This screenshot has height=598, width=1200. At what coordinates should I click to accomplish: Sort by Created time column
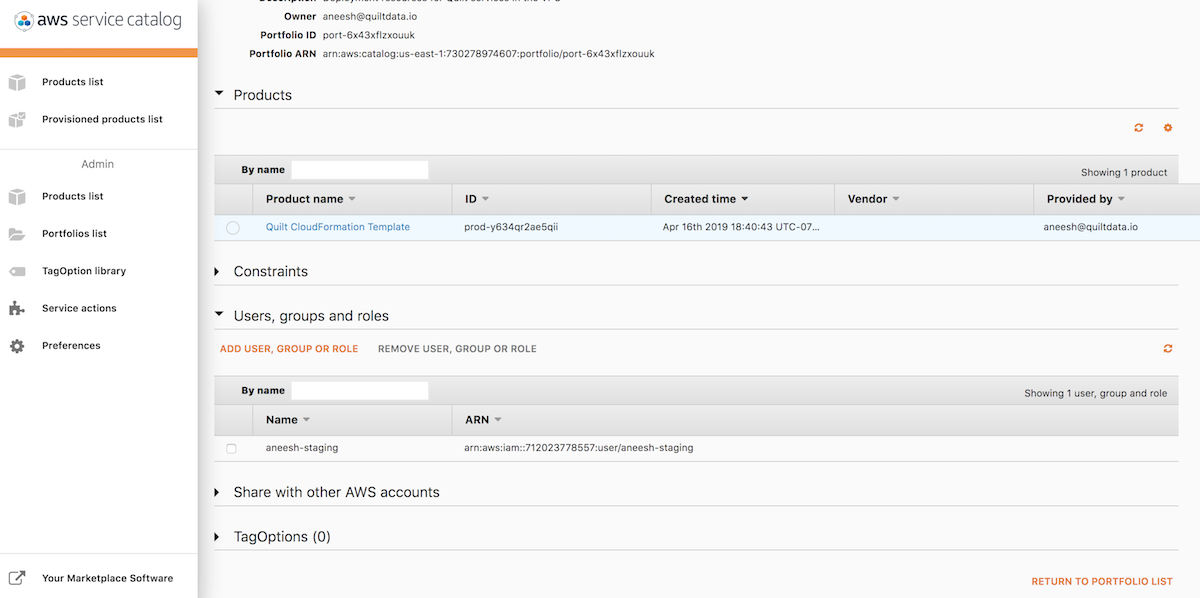click(706, 199)
